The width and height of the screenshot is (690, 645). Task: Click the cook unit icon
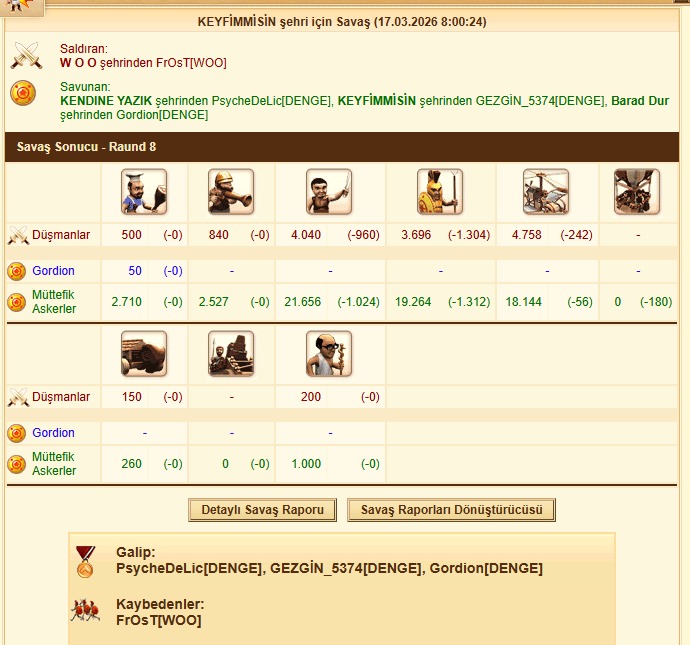pyautogui.click(x=144, y=192)
